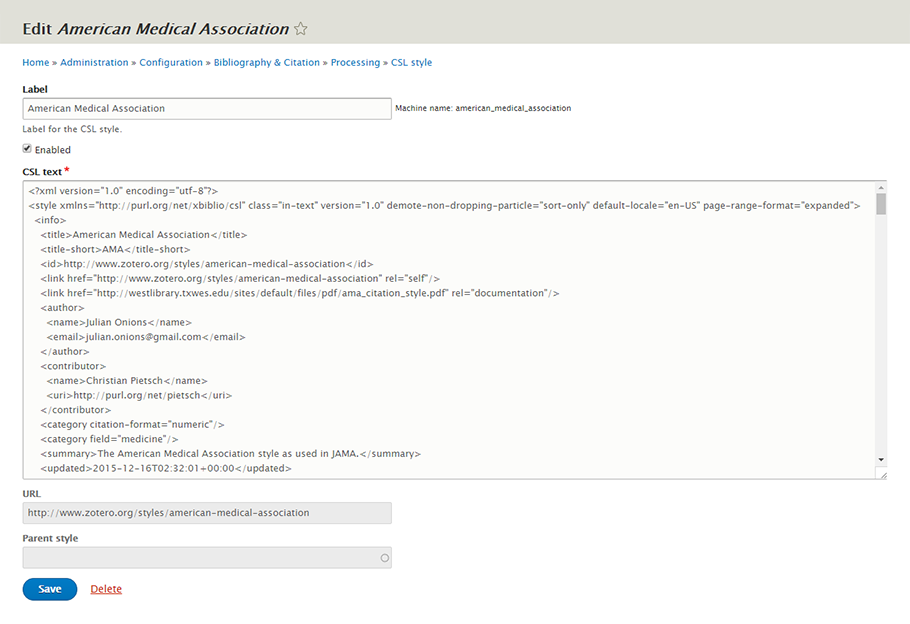
Task: Click the textarea resize grip handle
Action: click(x=882, y=474)
